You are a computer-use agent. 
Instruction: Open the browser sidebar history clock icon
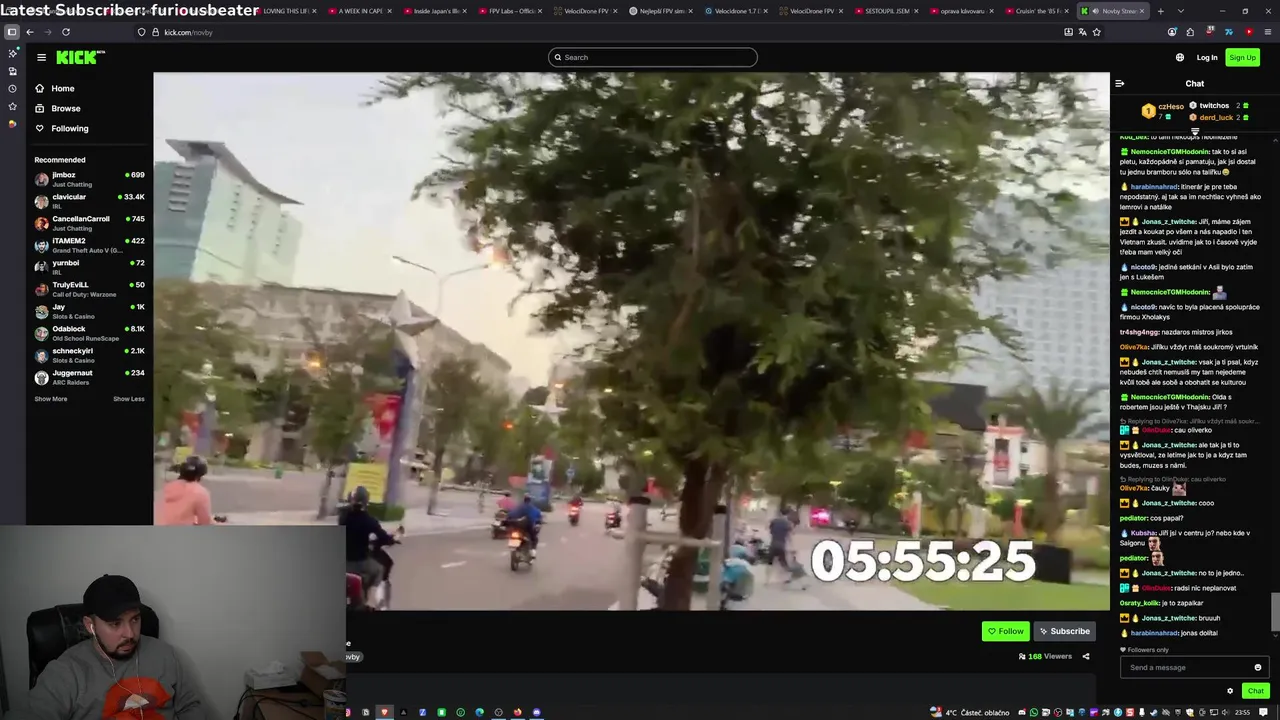[12, 88]
